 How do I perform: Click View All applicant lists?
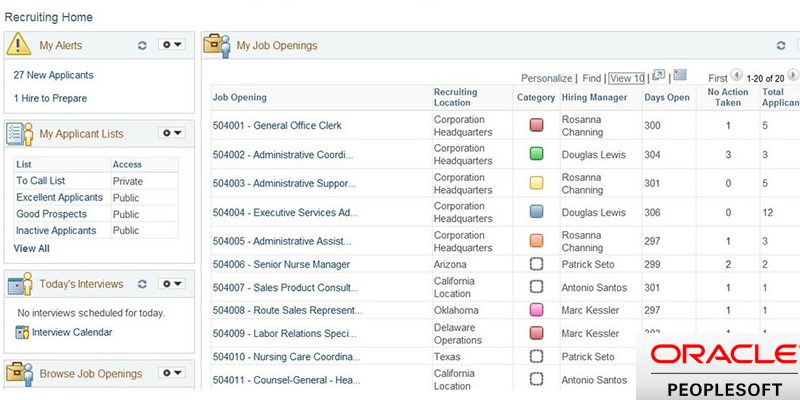32,248
